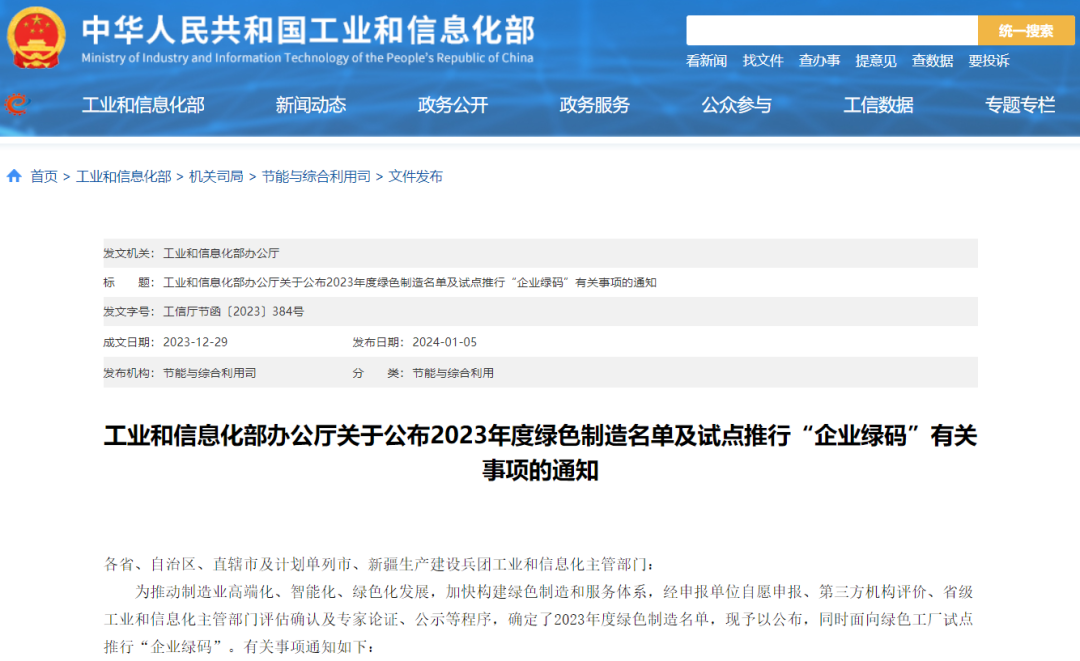1080x661 pixels.
Task: Click the written date 2023-12-29
Action: point(195,342)
